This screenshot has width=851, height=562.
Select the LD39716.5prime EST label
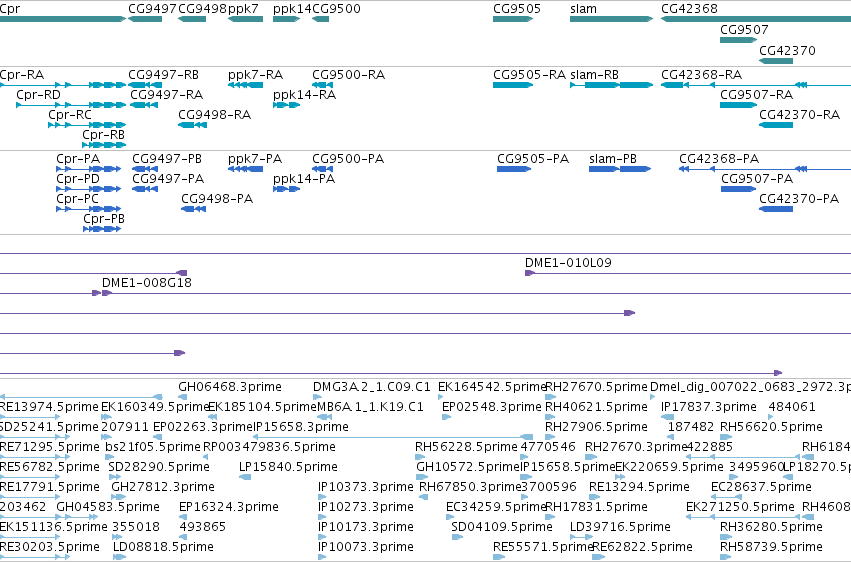(x=620, y=527)
